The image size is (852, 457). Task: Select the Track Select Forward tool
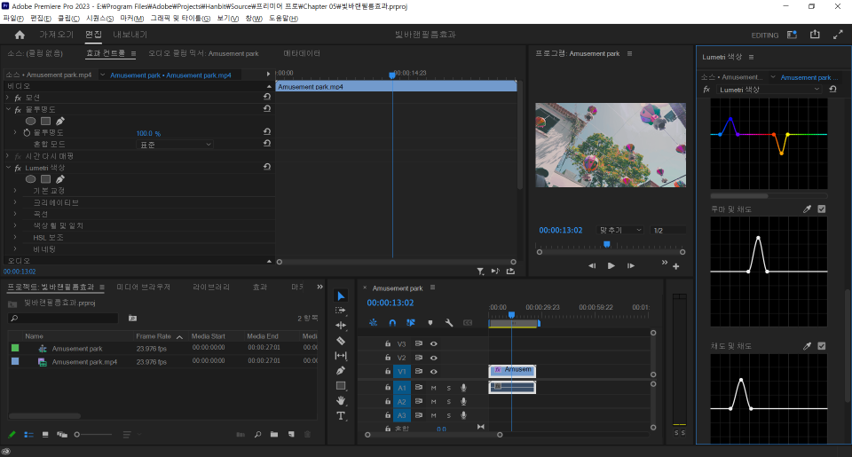coord(341,310)
